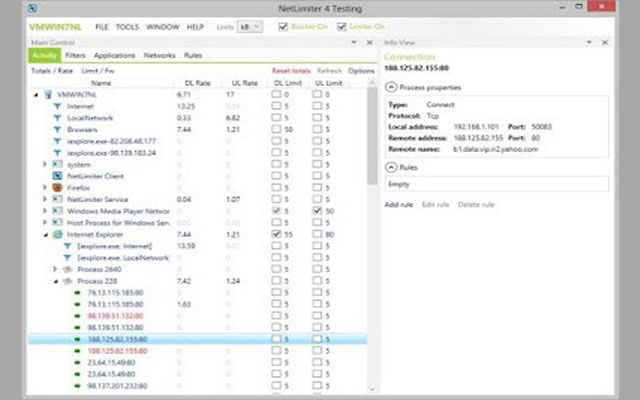Viewport: 640px width, 400px height.
Task: Click the Firefox icon in the list
Action: point(57,187)
